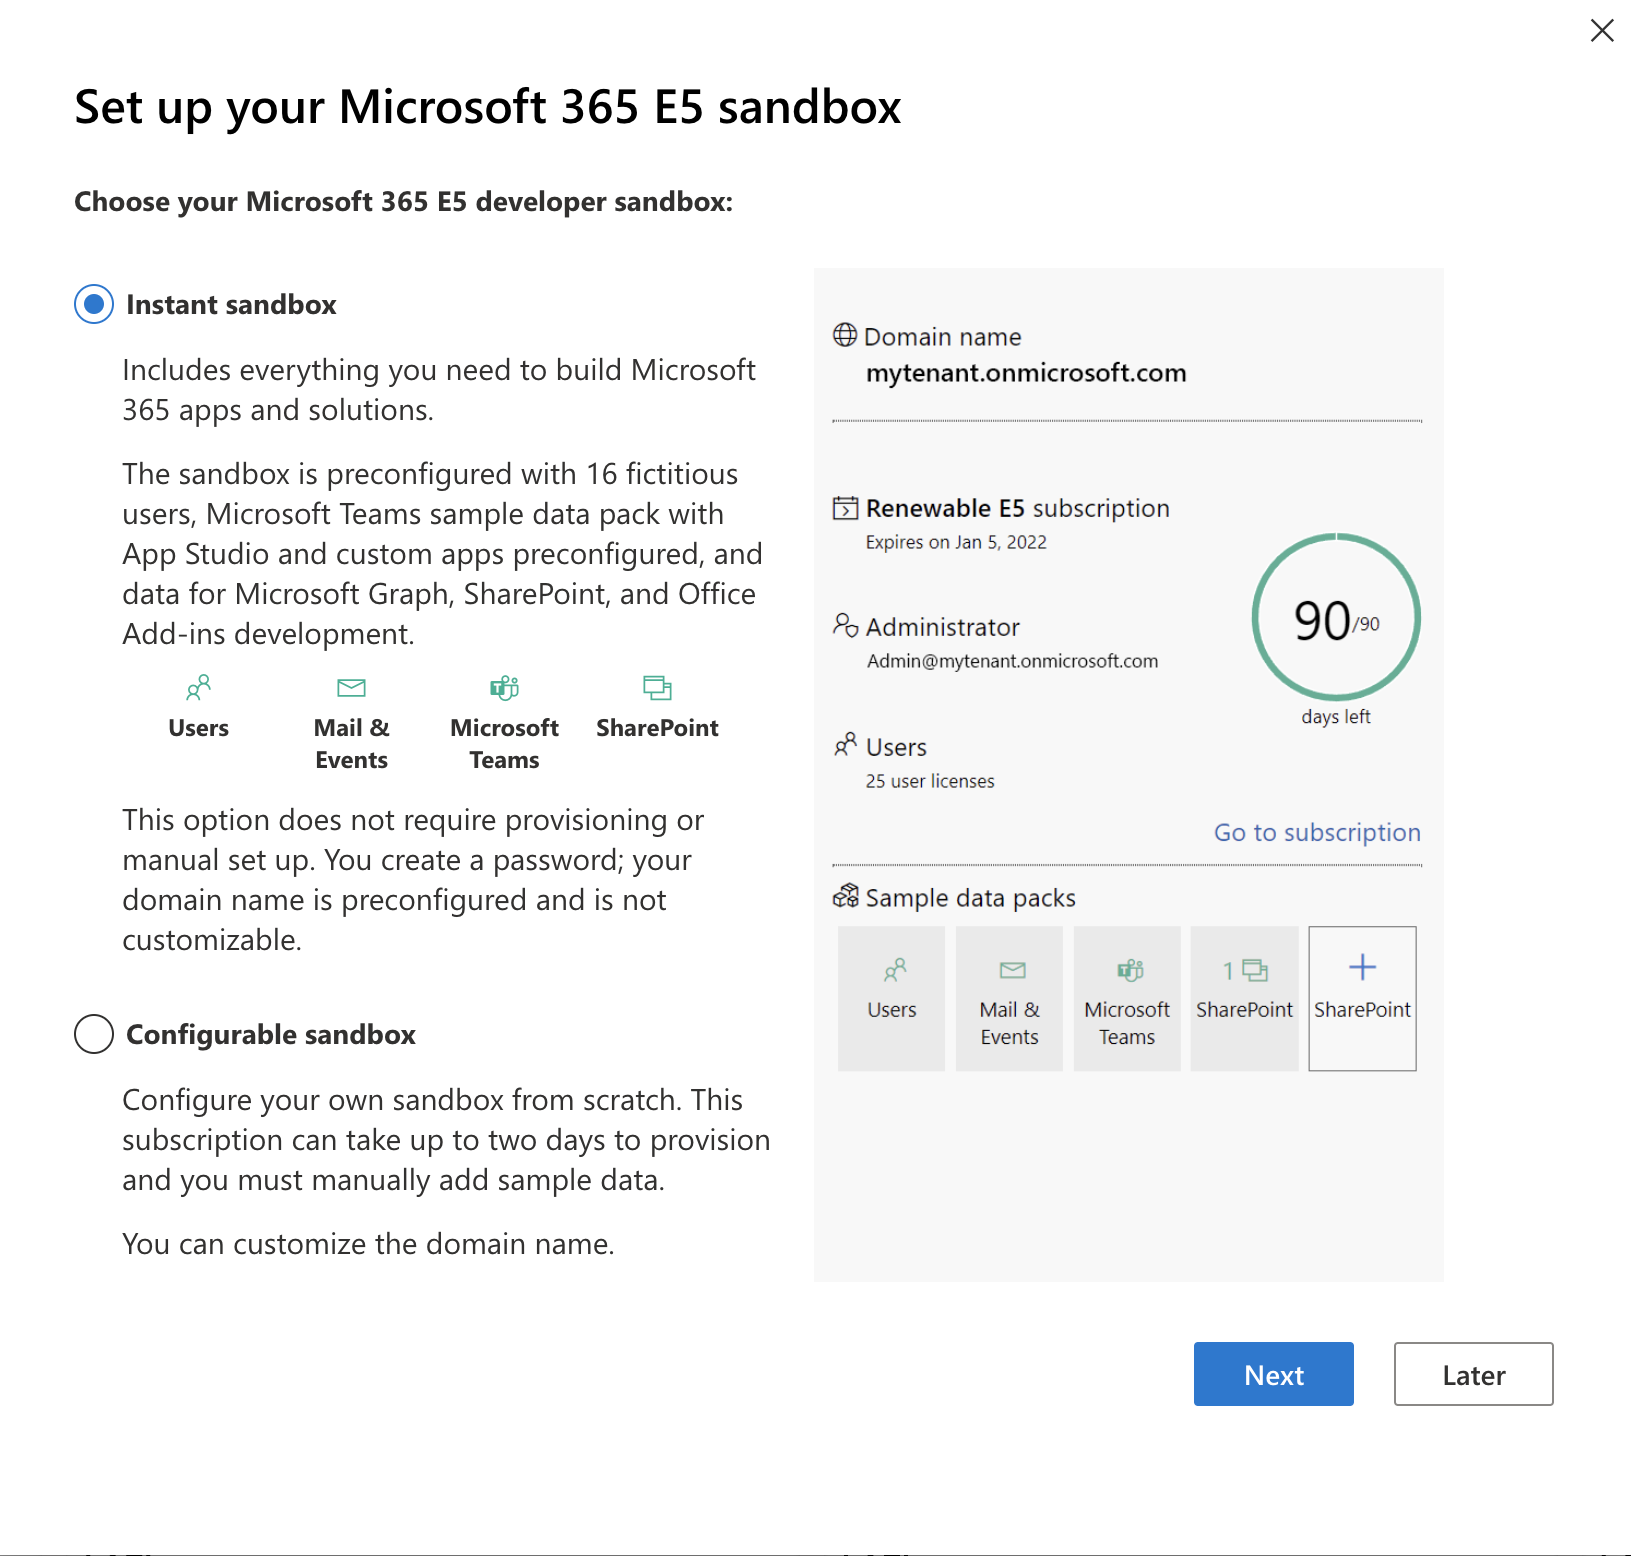Click the Domain name globe icon
Screen dimensions: 1631x1556
[845, 335]
